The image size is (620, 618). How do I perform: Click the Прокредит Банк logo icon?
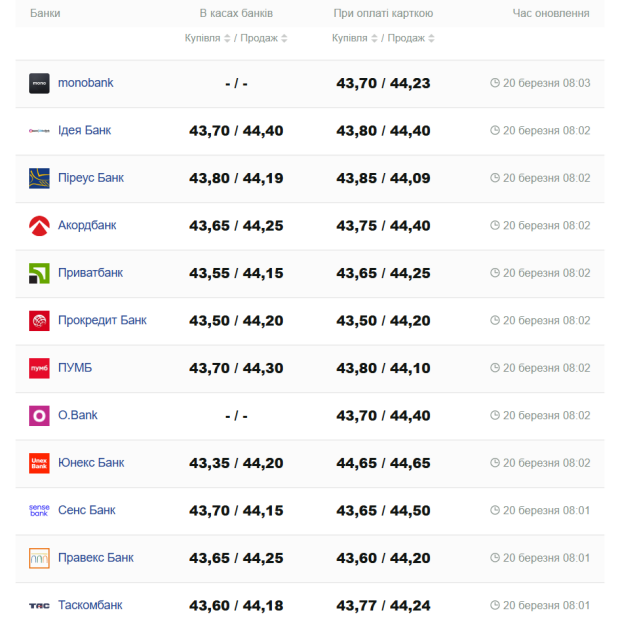pos(39,321)
